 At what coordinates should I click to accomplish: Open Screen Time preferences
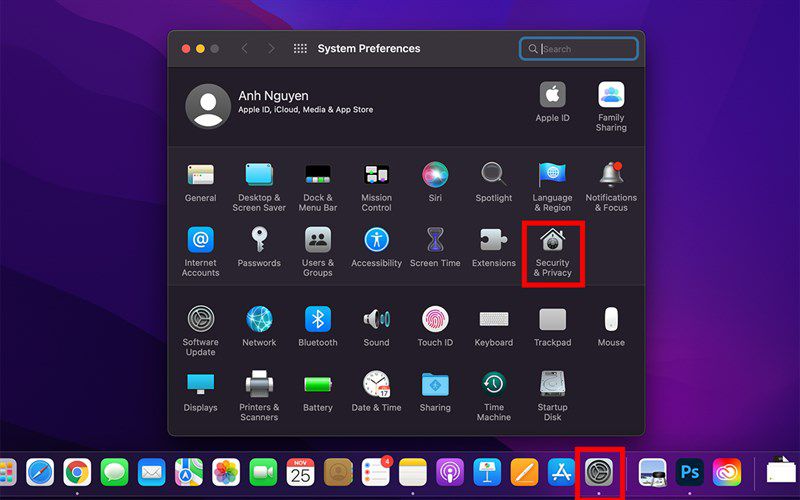coord(435,247)
